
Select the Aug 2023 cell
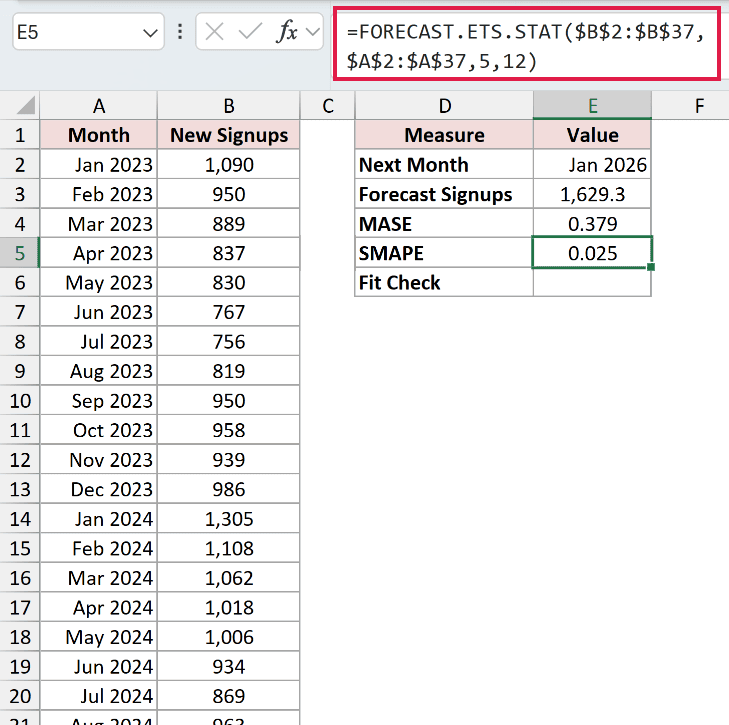(99, 371)
